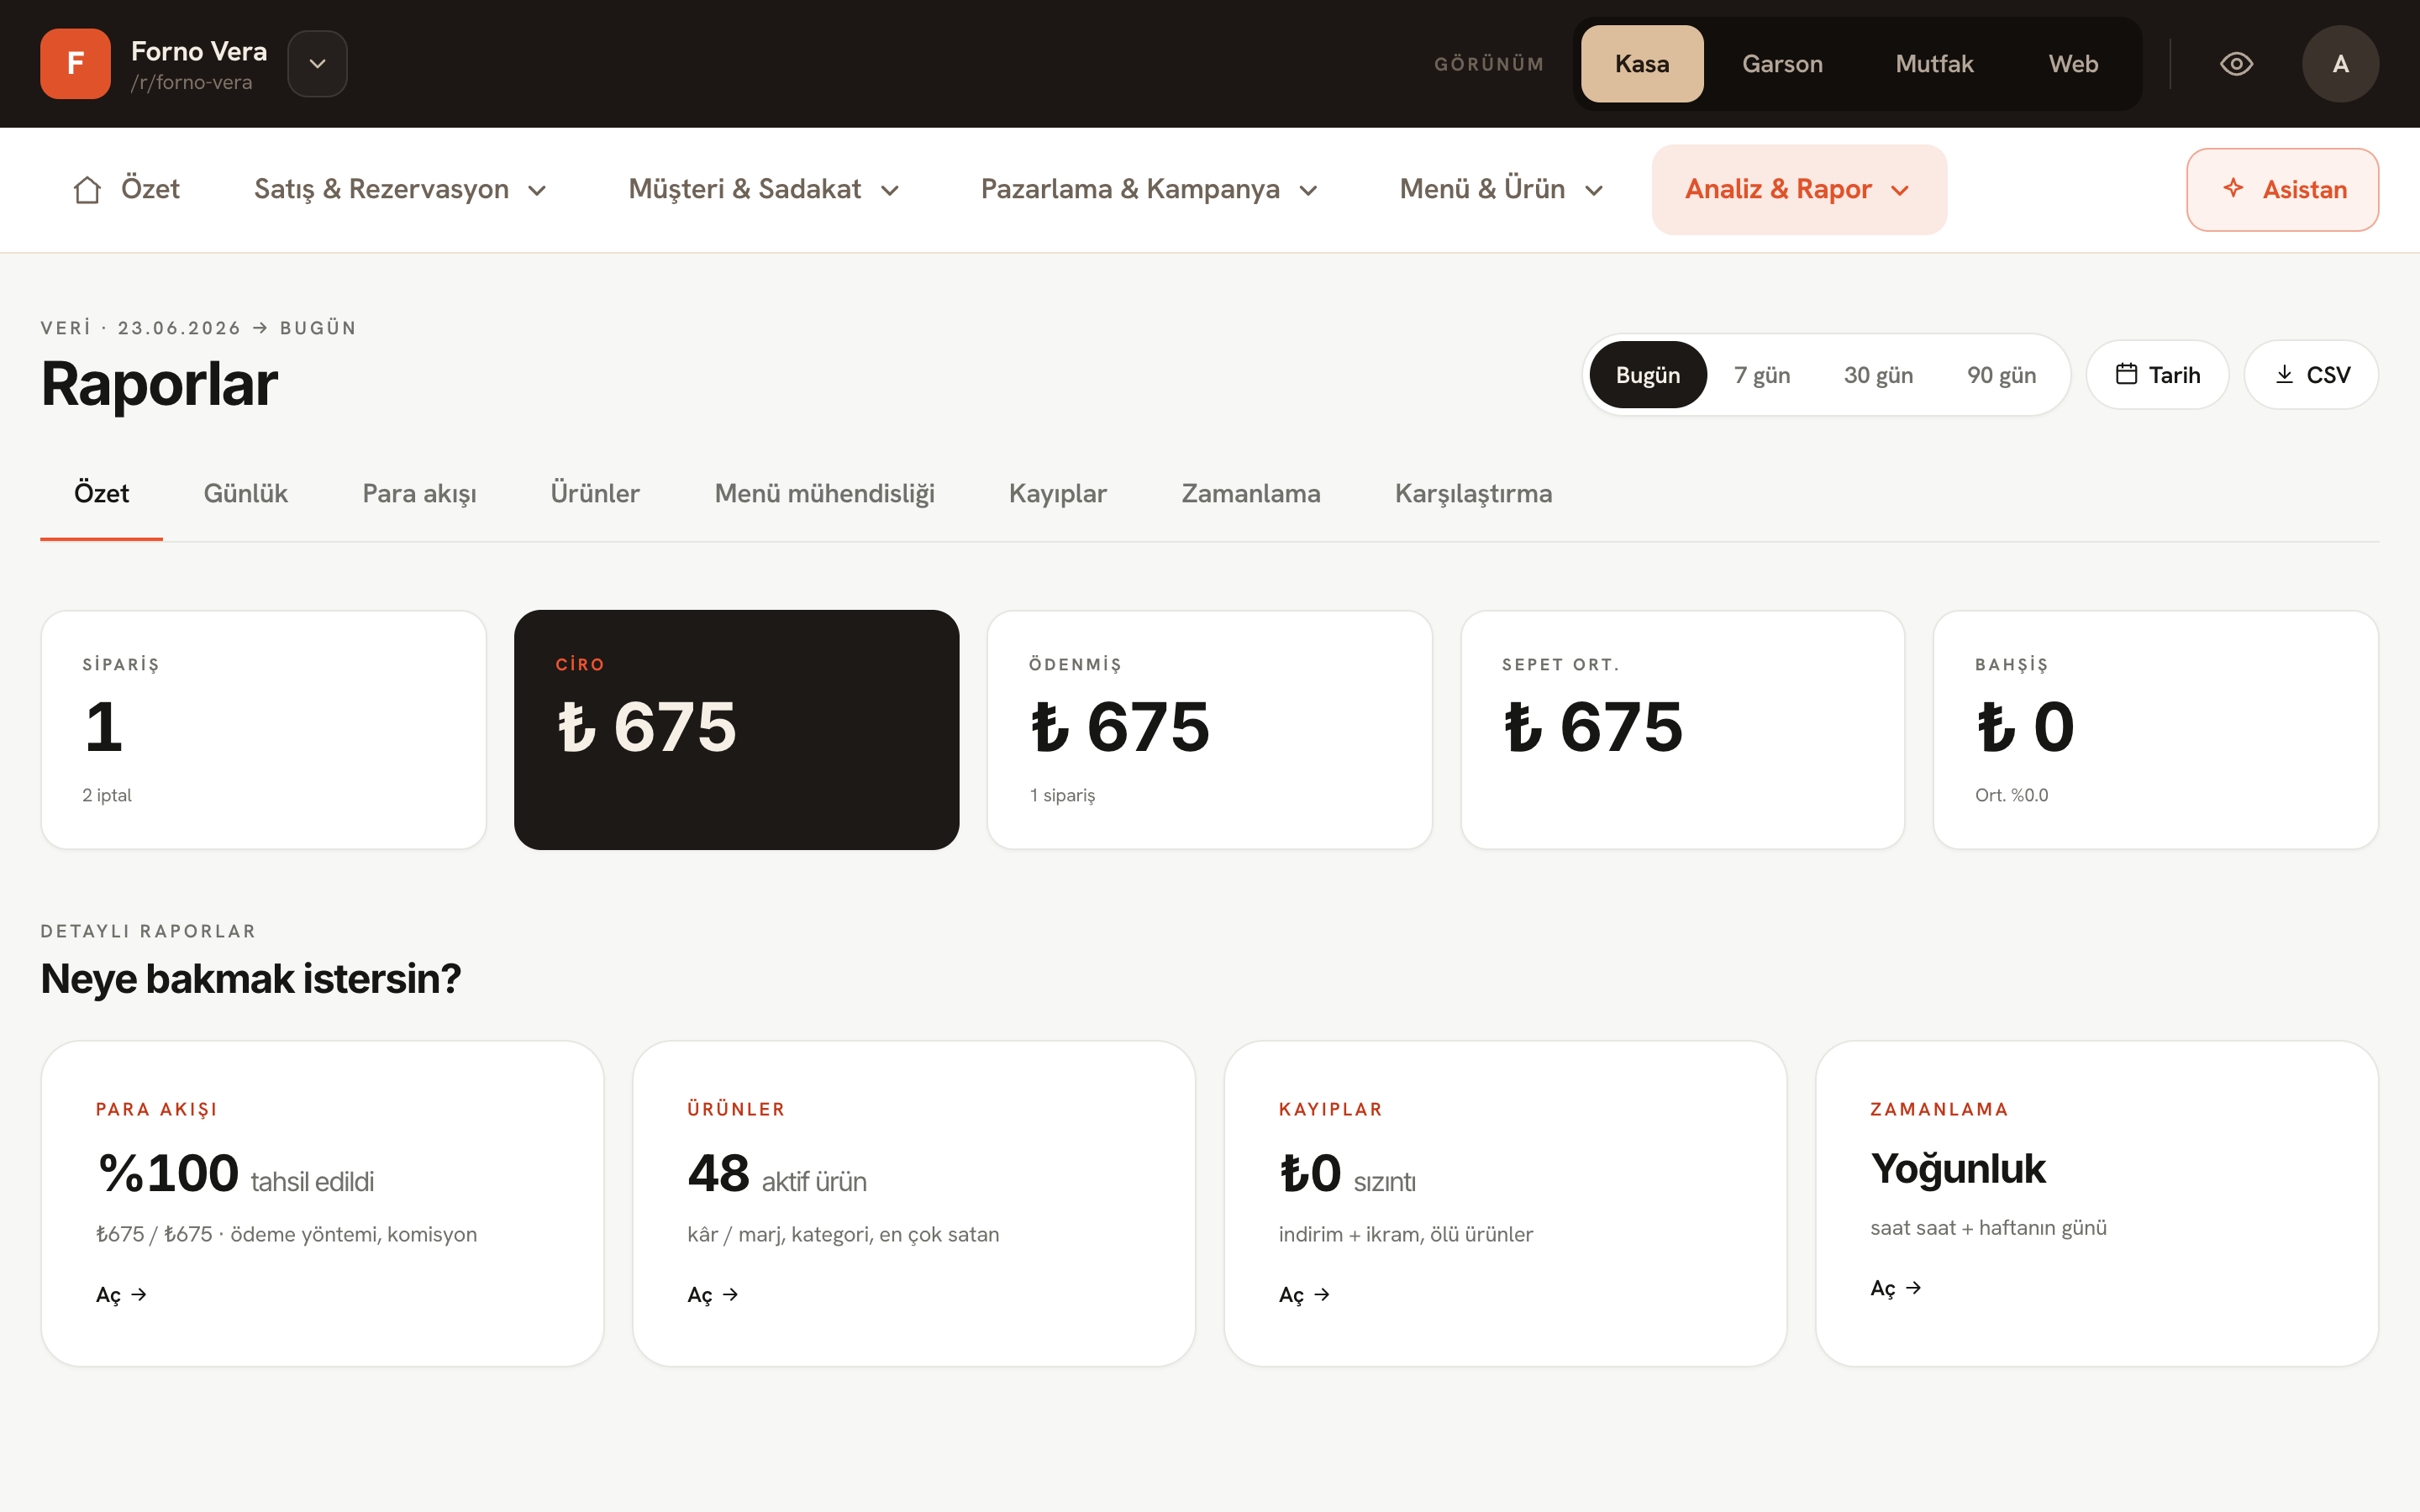Viewport: 2420px width, 1512px height.
Task: Switch to the Kayıplar tab
Action: (x=1057, y=494)
